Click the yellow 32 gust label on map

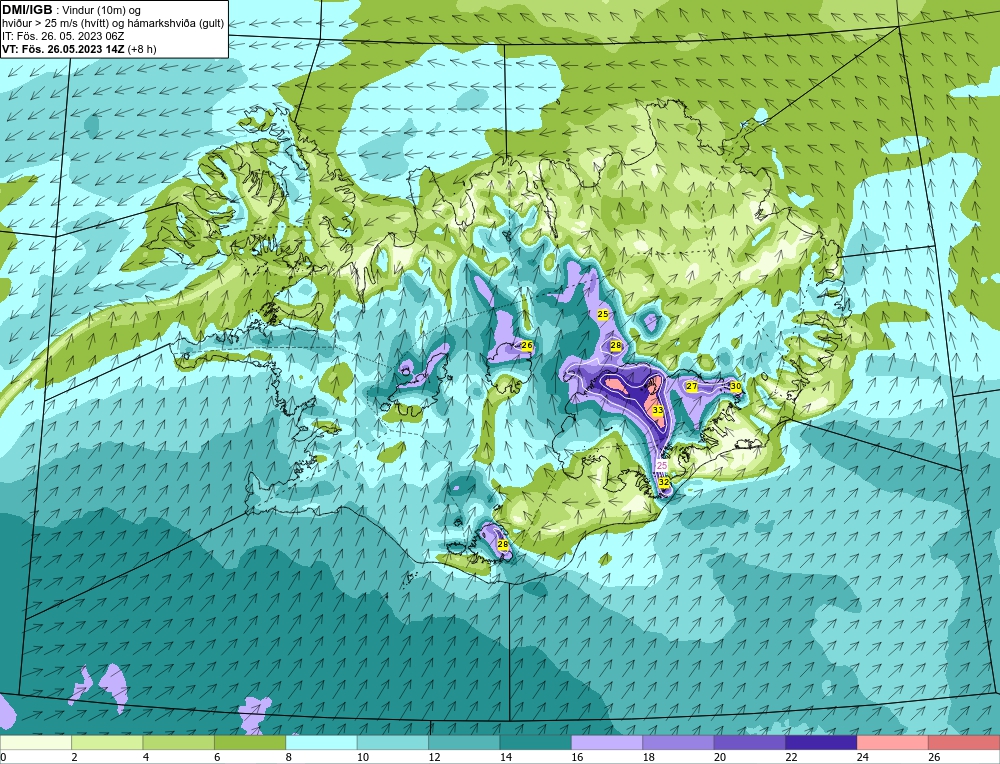coord(664,482)
